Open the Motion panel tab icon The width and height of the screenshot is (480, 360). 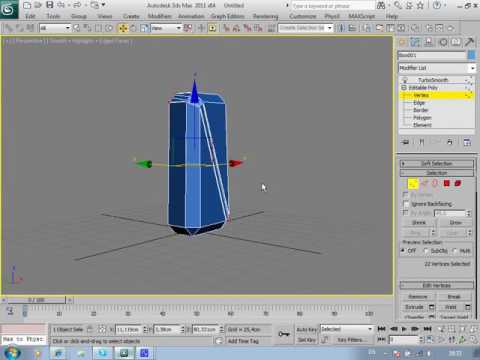tap(443, 42)
